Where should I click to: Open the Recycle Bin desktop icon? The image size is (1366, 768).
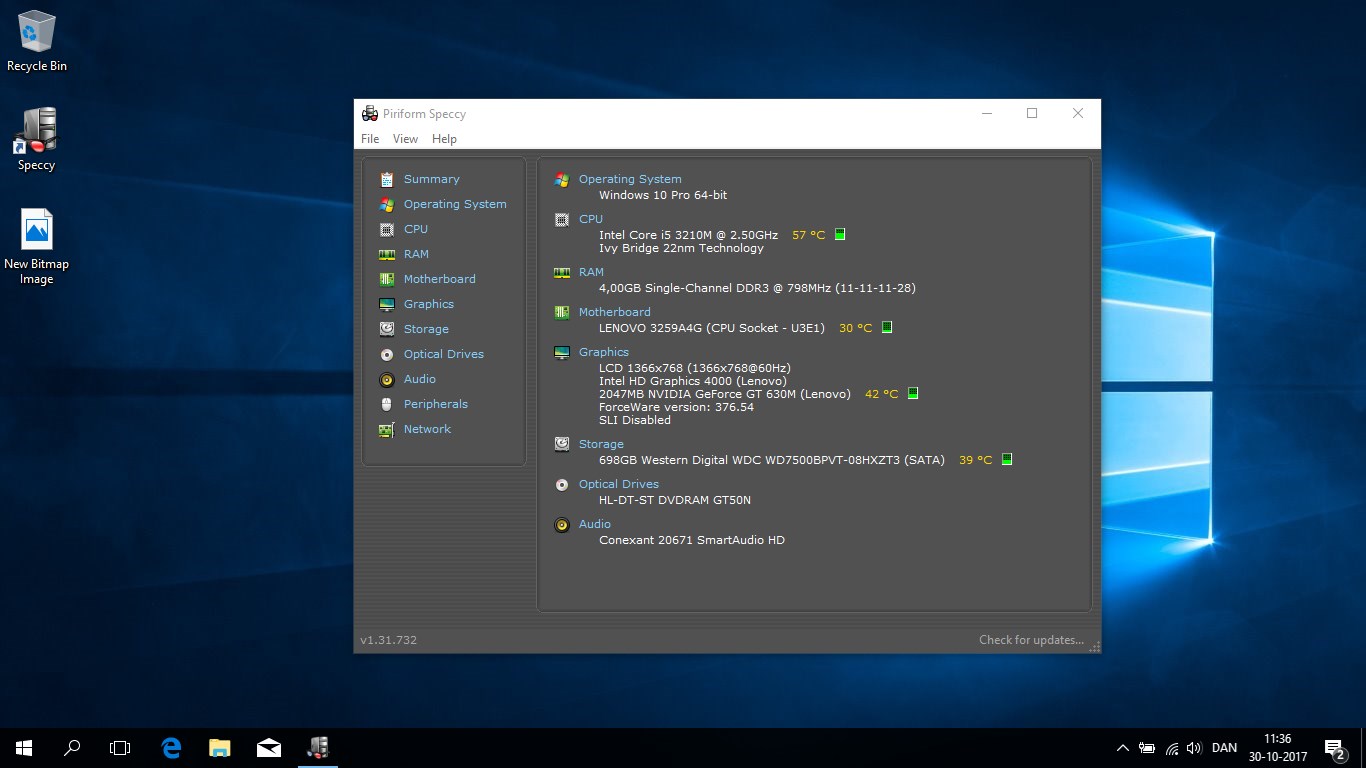point(37,42)
